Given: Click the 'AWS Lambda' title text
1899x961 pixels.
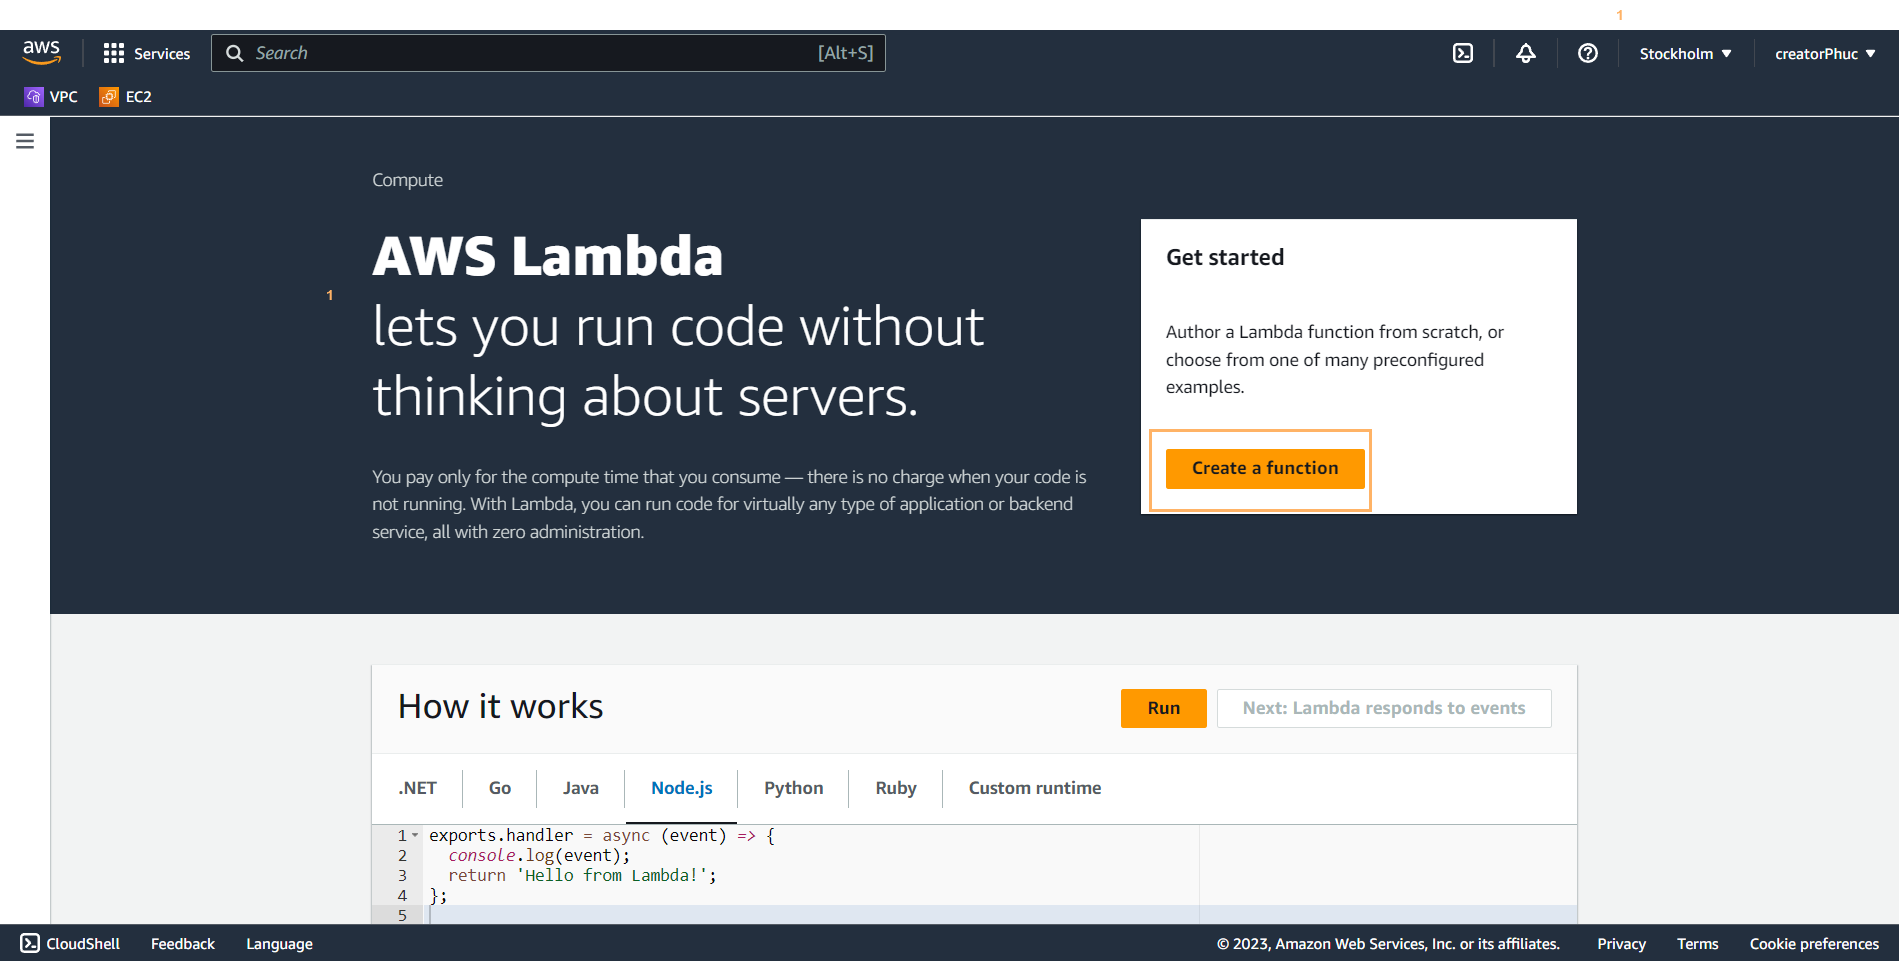Looking at the screenshot, I should coord(547,255).
